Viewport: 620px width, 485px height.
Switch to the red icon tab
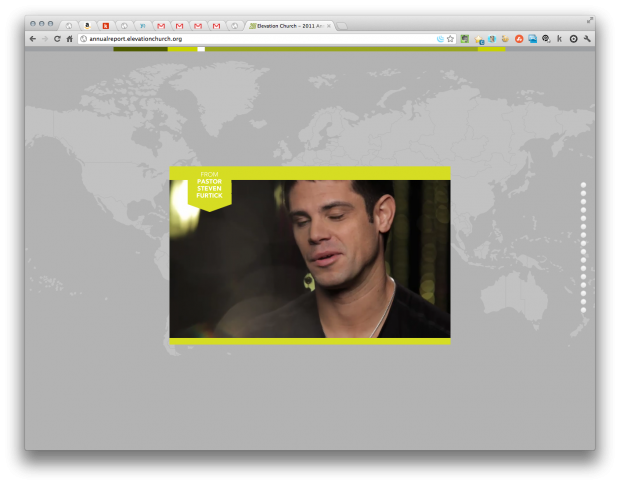click(106, 26)
